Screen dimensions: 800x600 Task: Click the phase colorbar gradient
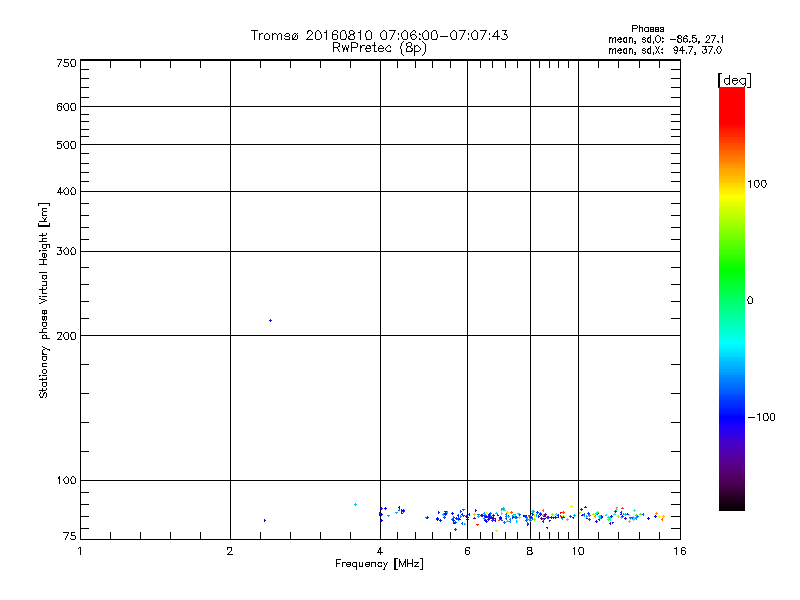(x=732, y=298)
